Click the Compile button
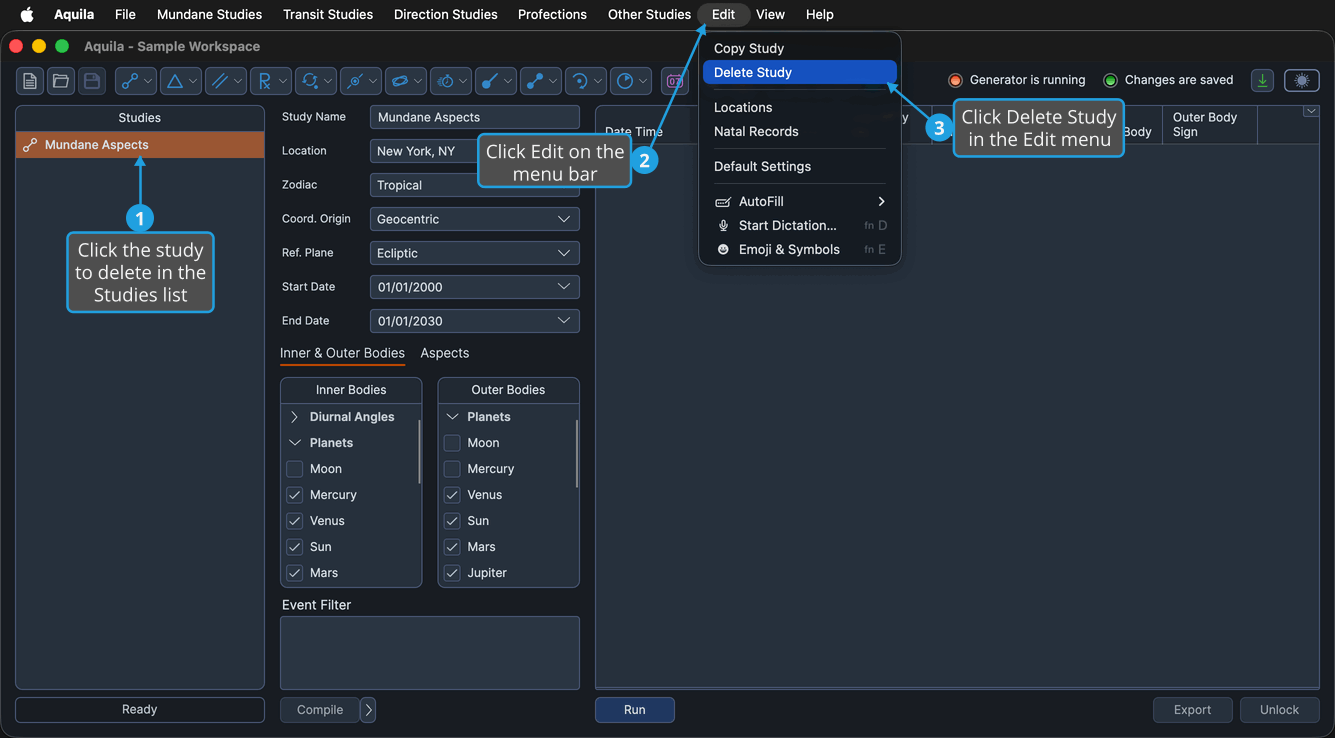1335x738 pixels. pyautogui.click(x=320, y=710)
